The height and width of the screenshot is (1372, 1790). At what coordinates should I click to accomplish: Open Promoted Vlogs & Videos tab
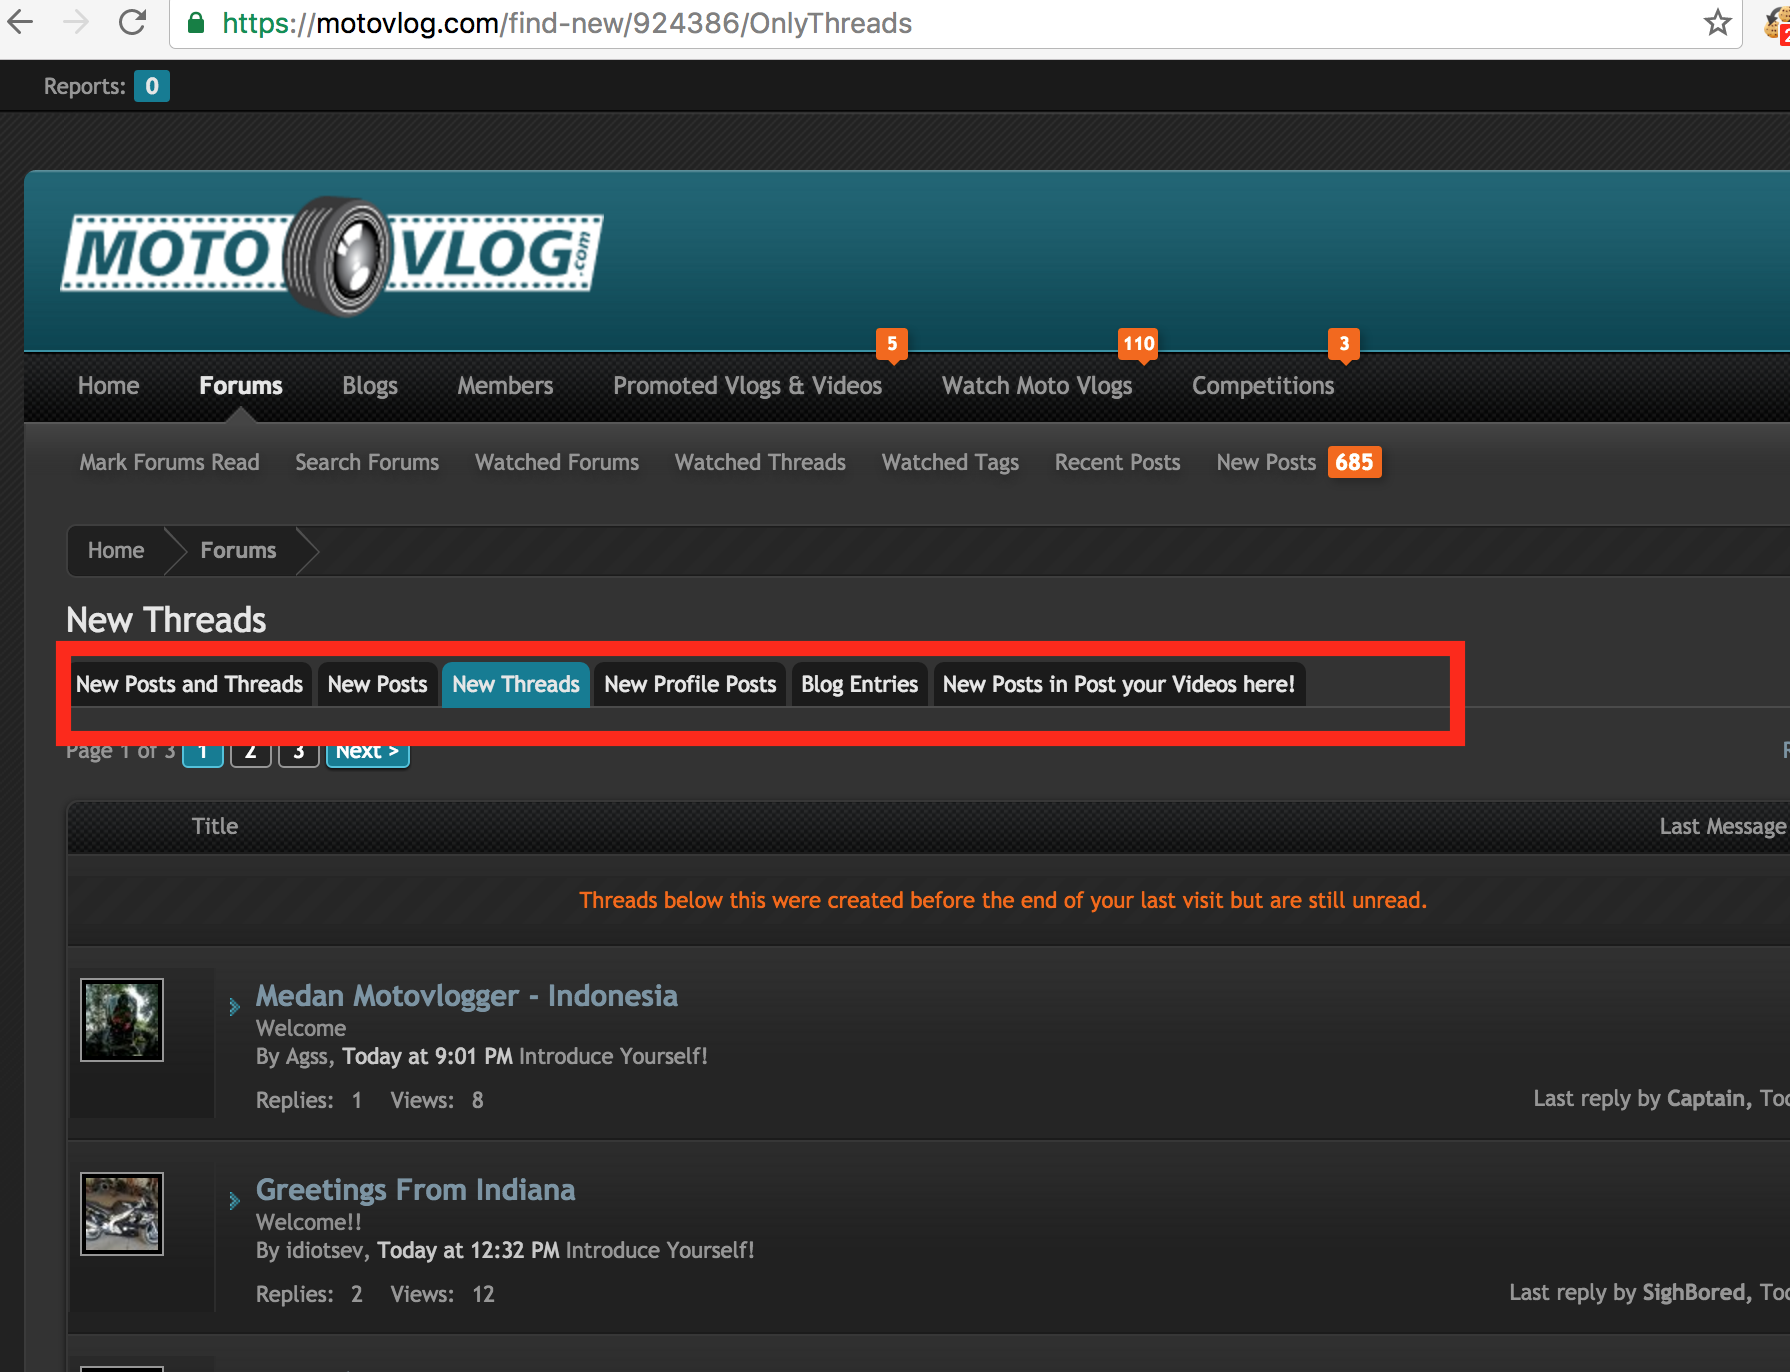click(748, 386)
